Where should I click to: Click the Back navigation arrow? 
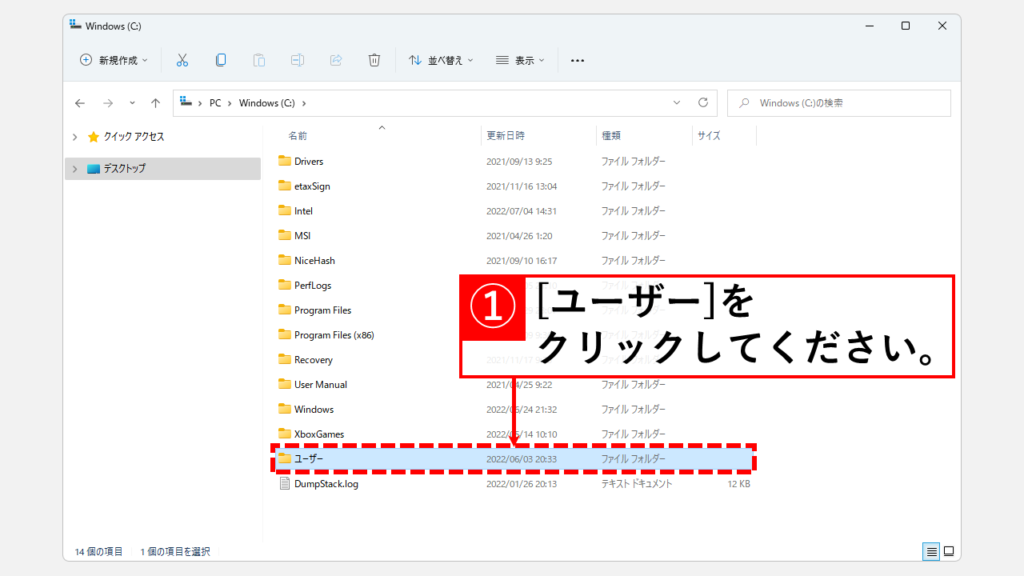[80, 102]
